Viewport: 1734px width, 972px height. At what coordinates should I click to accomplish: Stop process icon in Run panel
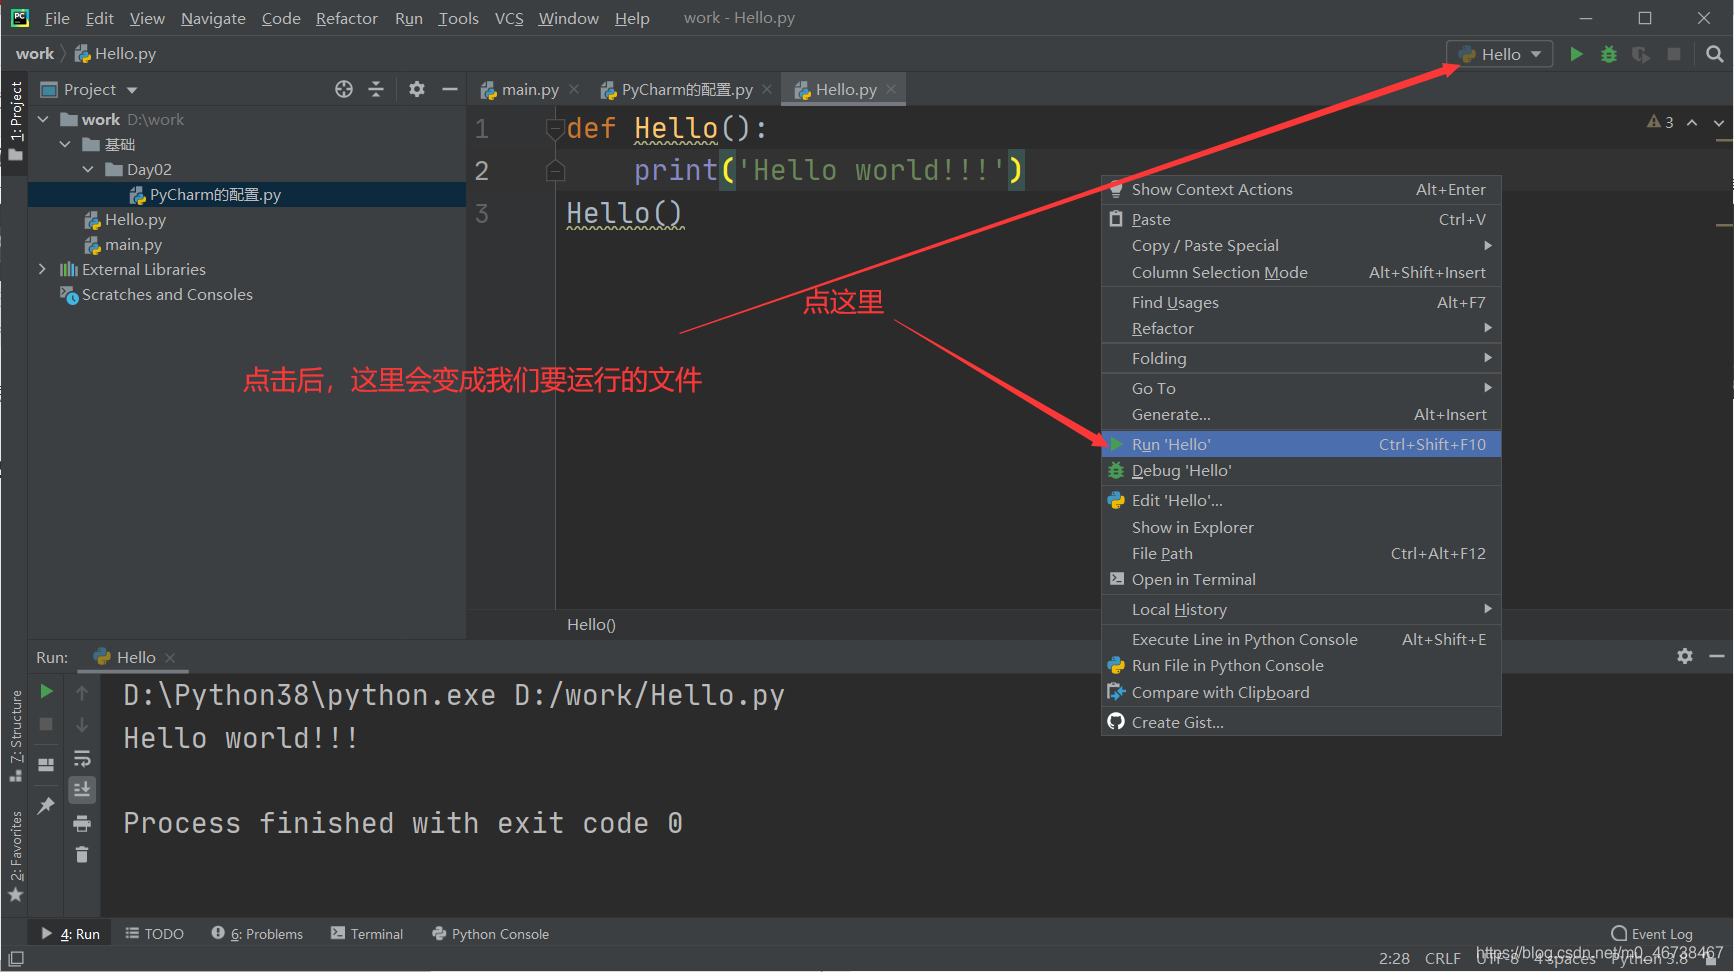46,723
